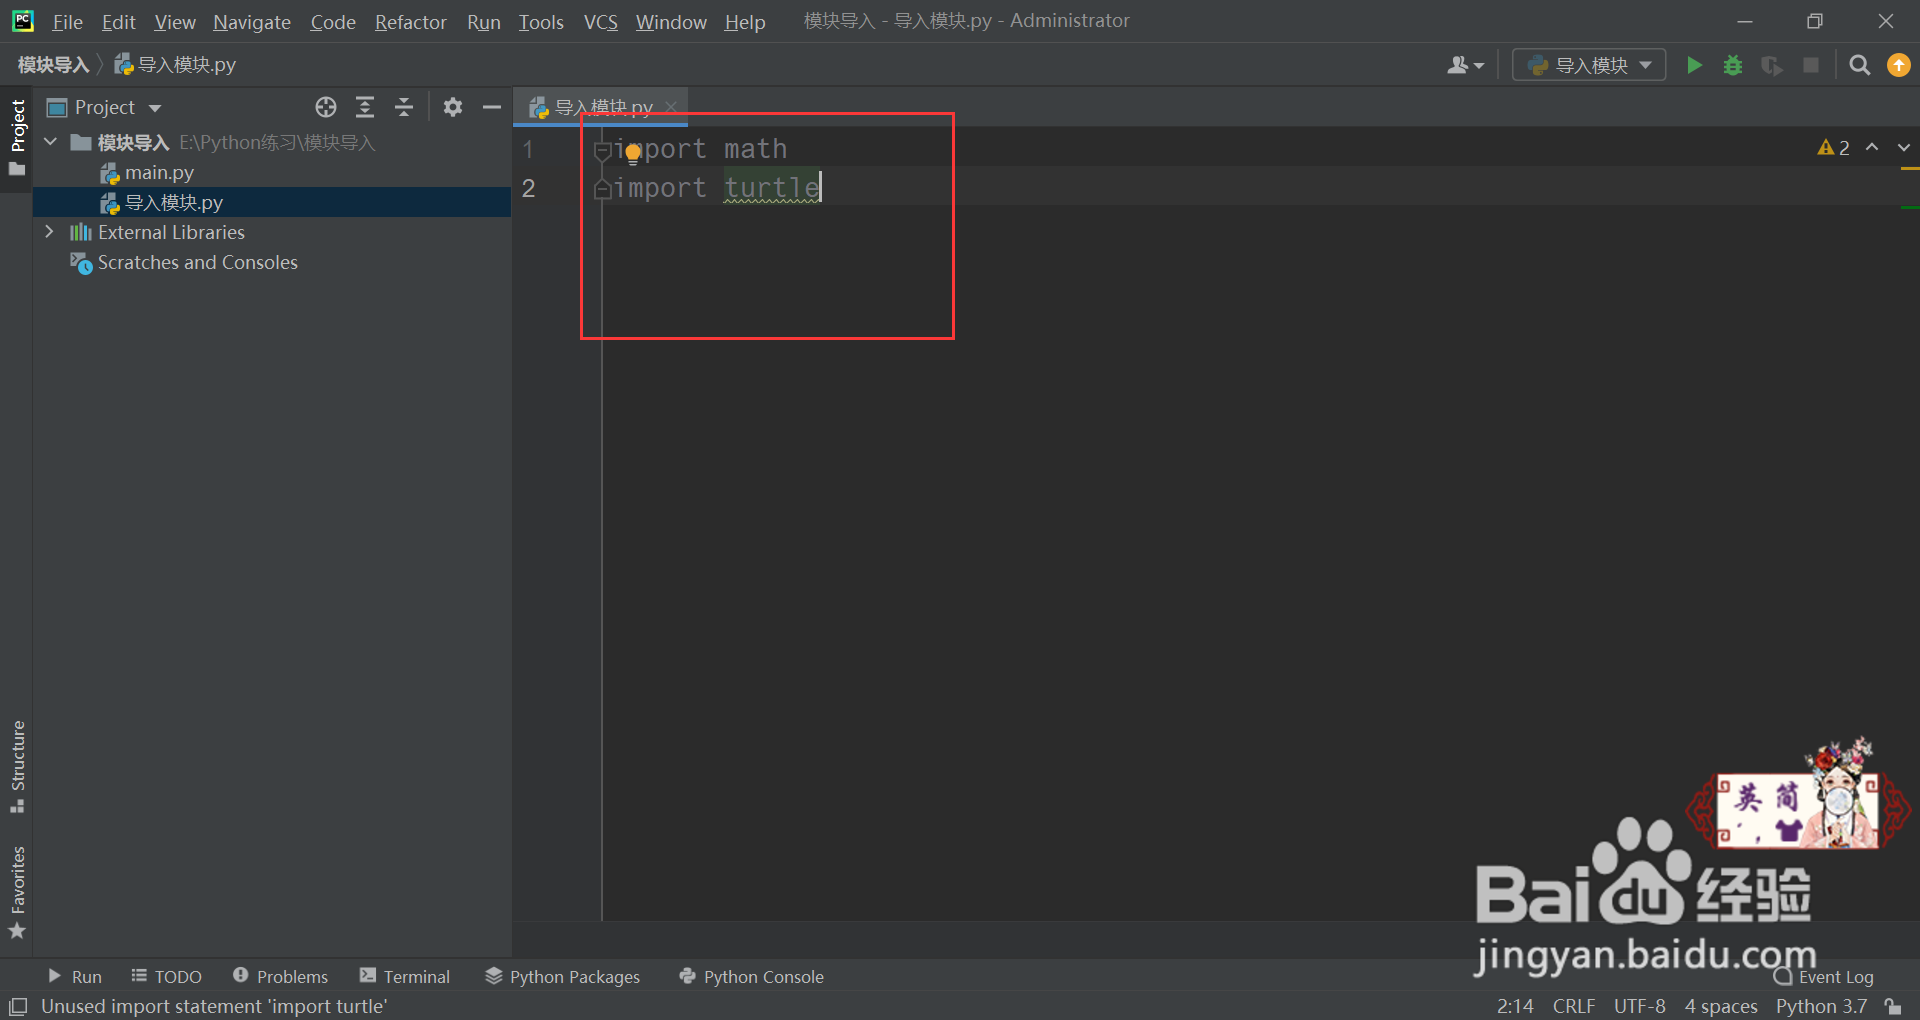Hide the Project tool window
1920x1020 pixels.
tap(492, 107)
